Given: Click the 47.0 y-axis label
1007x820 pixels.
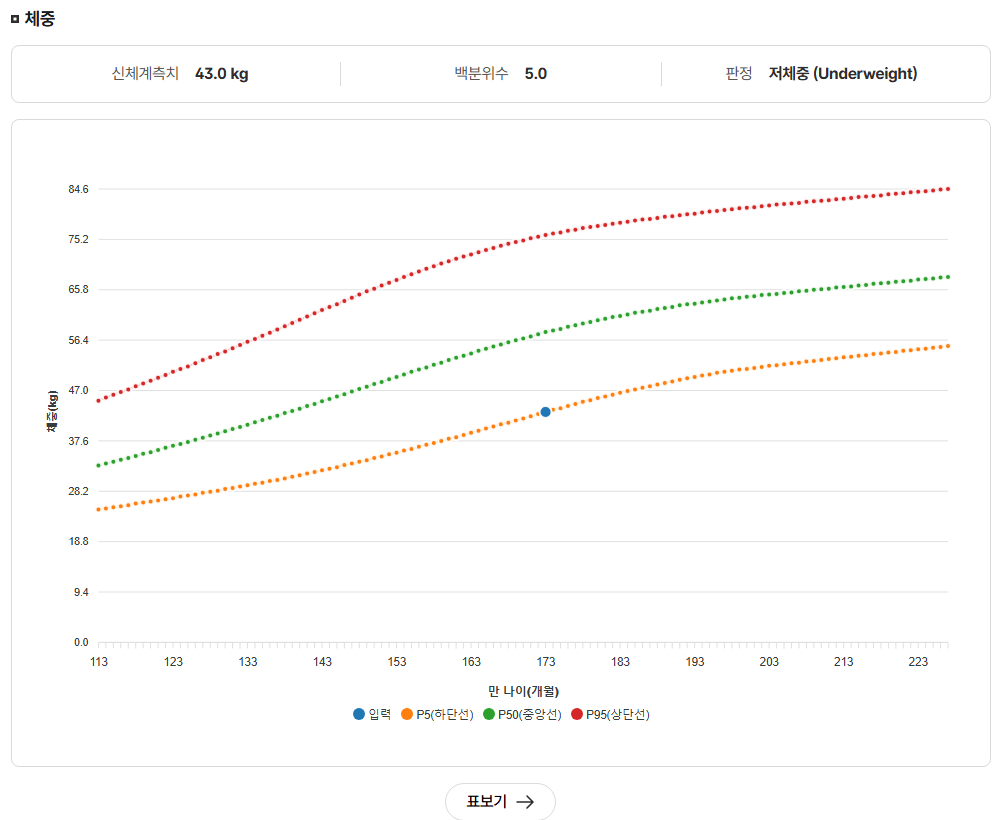Looking at the screenshot, I should click(78, 390).
